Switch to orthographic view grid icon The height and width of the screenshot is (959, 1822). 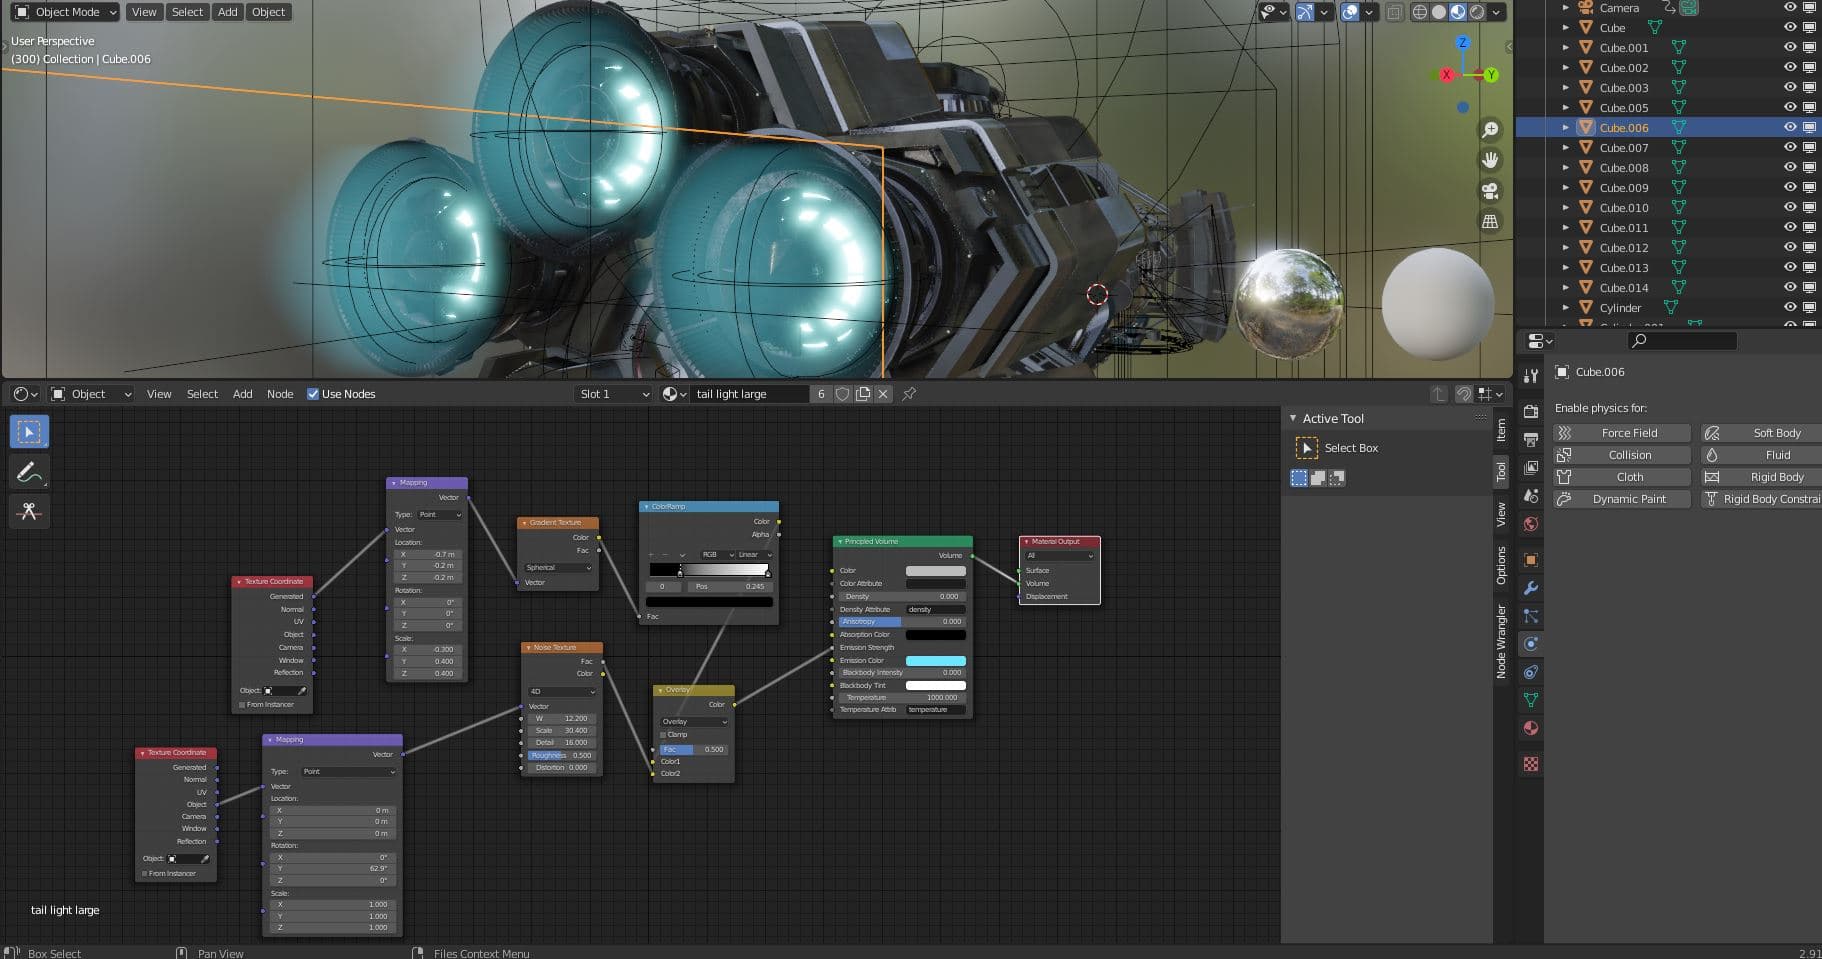(x=1490, y=222)
